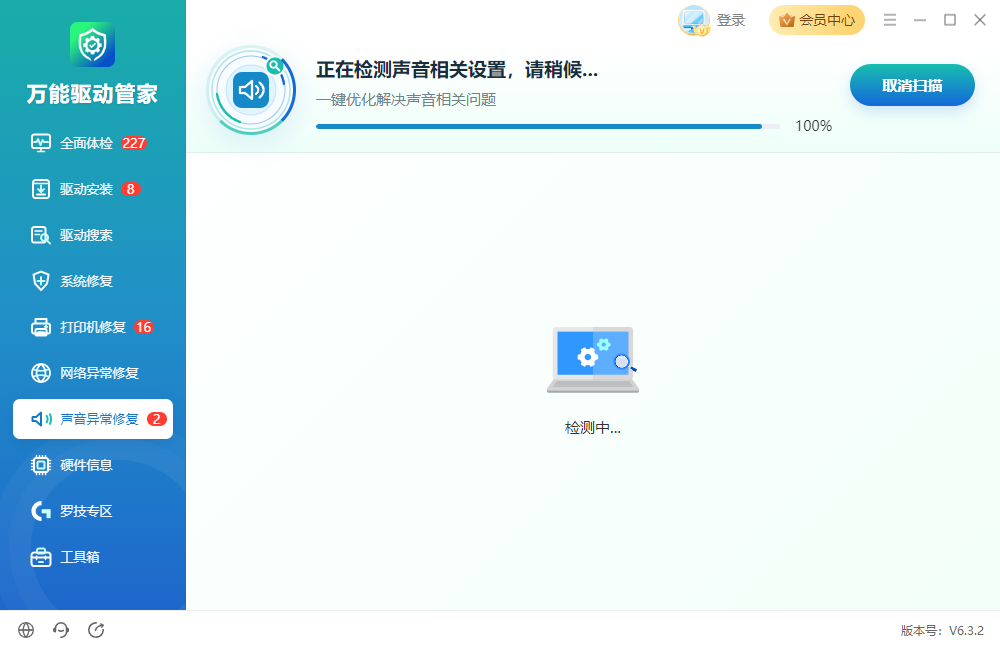Open 会员中心 member center

[x=817, y=20]
